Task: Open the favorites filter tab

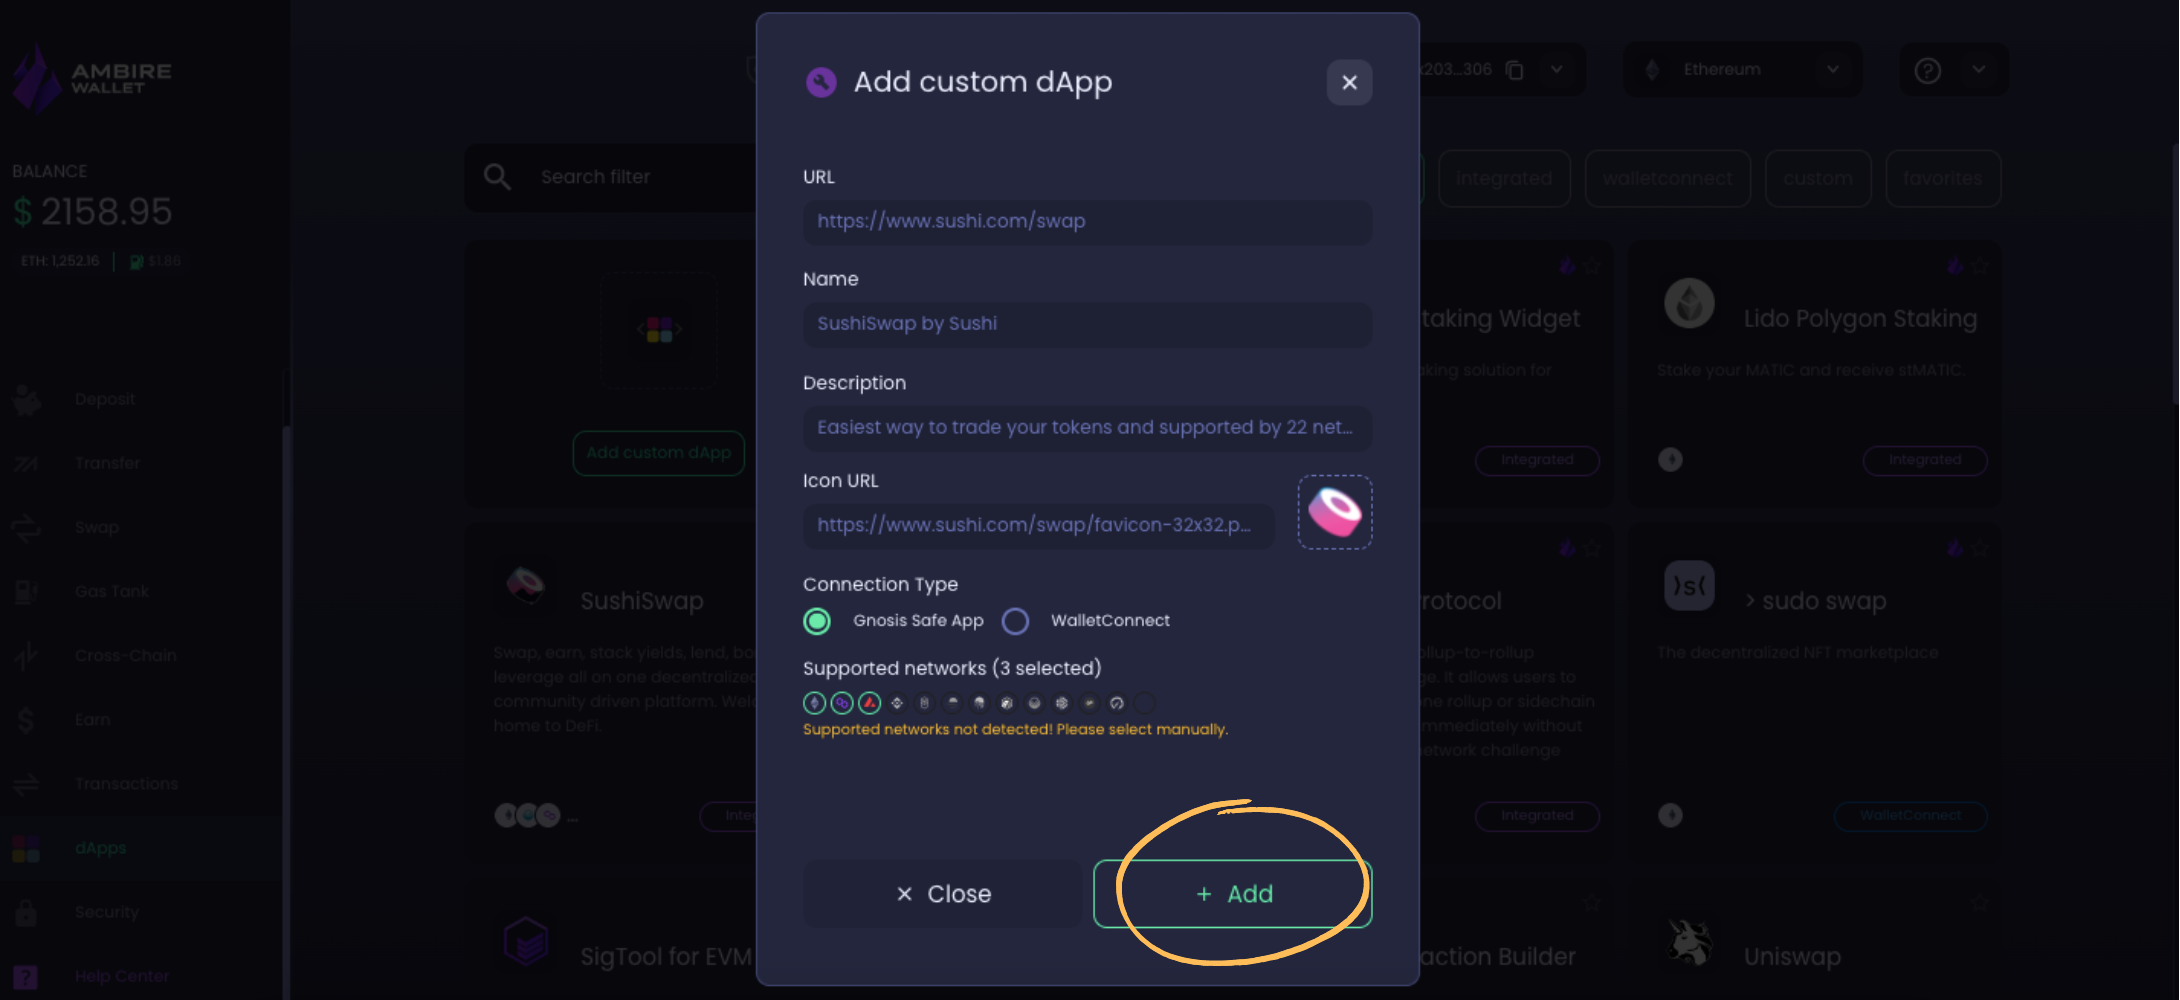Action: click(x=1943, y=179)
